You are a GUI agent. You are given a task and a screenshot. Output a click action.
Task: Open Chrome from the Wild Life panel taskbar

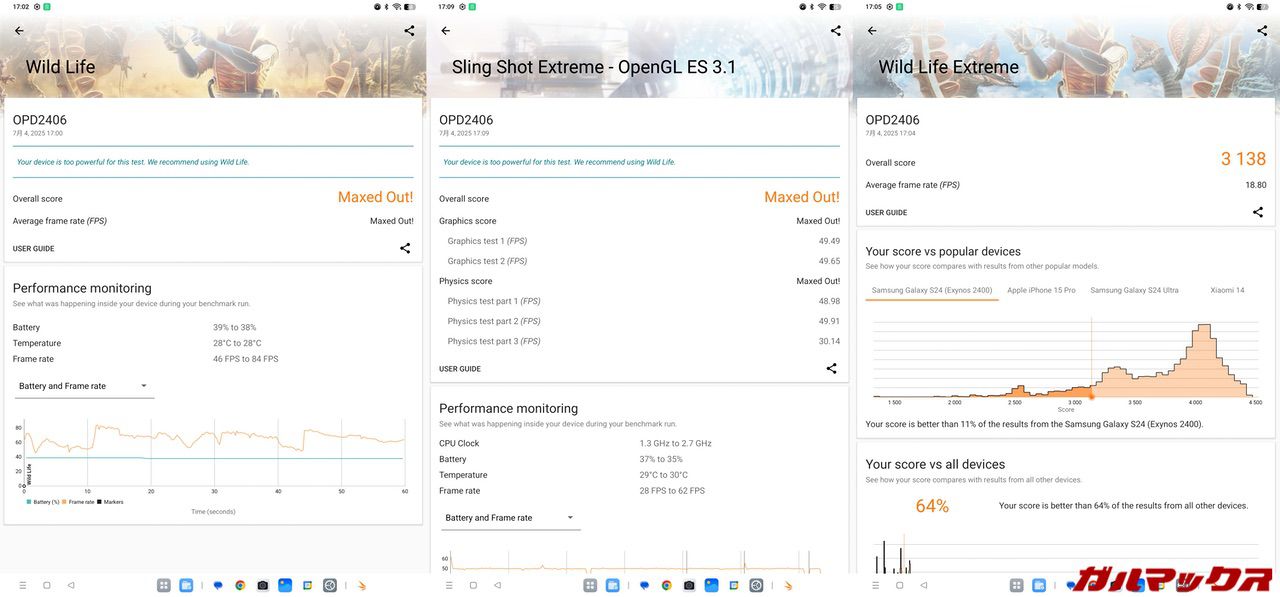click(x=240, y=585)
